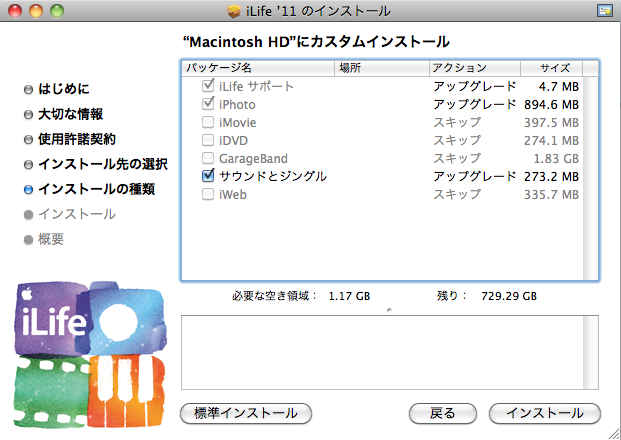The height and width of the screenshot is (440, 621).
Task: Click the window resize grip corner
Action: click(x=613, y=433)
